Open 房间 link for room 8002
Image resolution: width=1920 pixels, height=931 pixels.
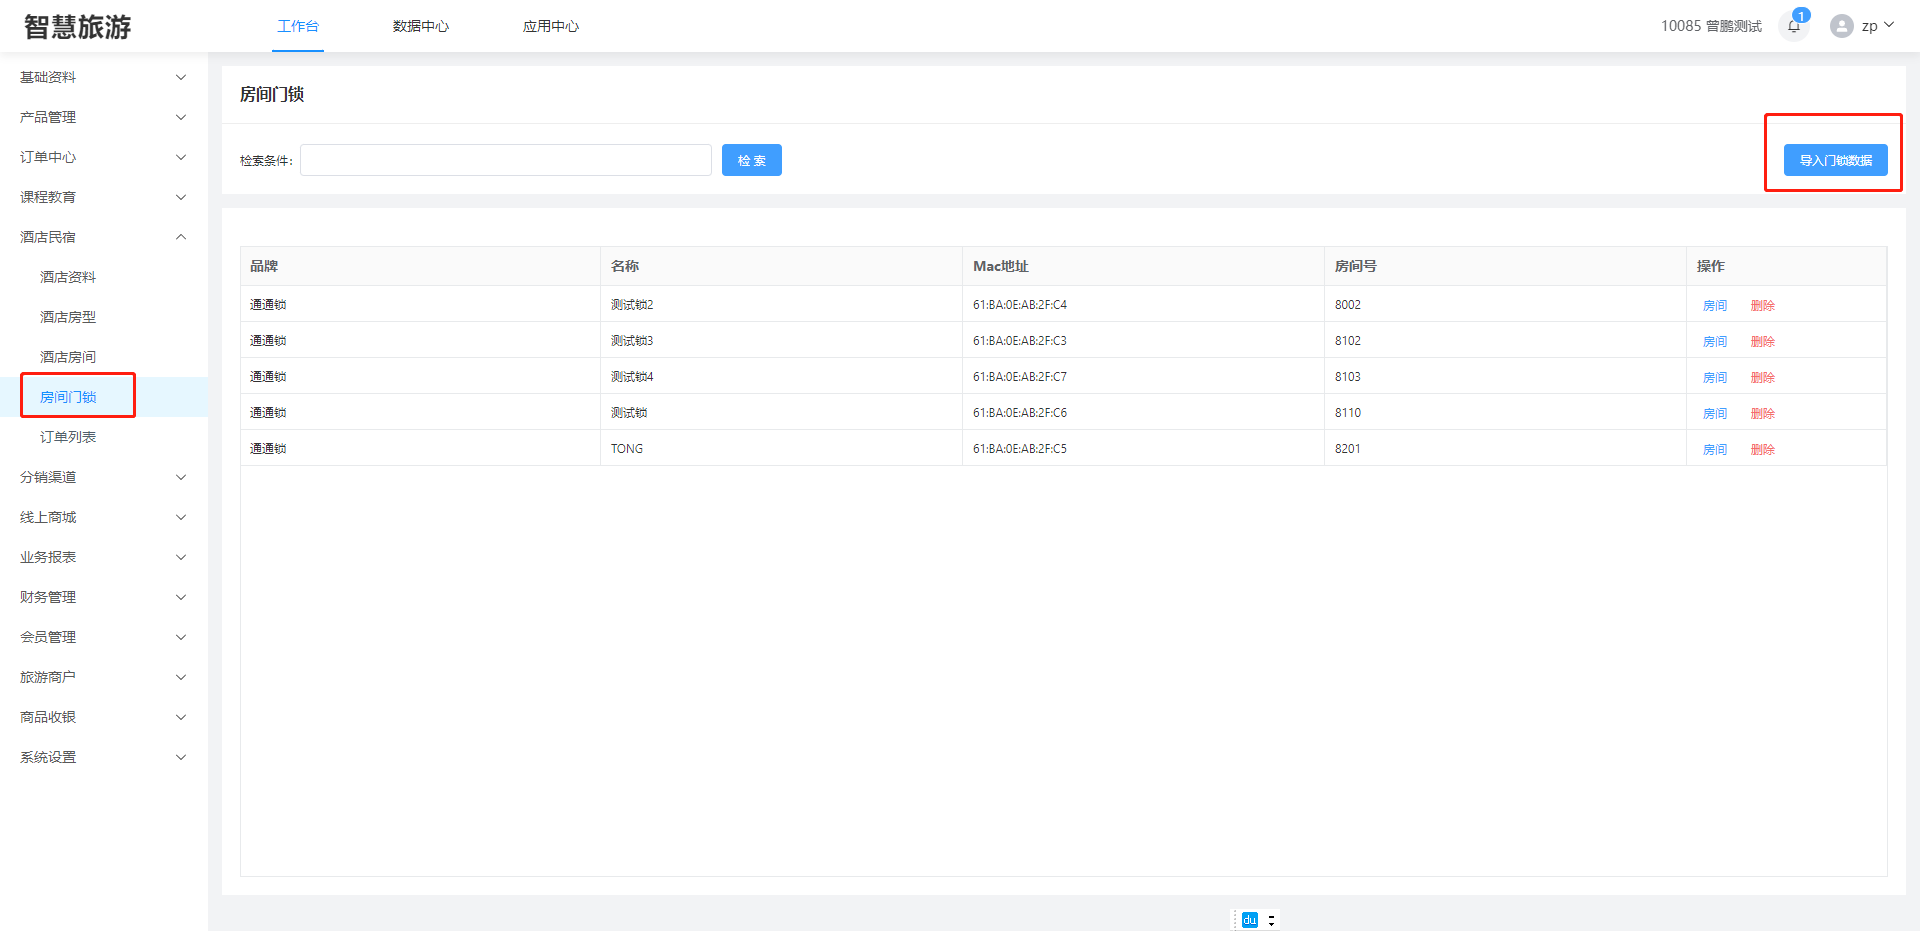click(x=1714, y=305)
